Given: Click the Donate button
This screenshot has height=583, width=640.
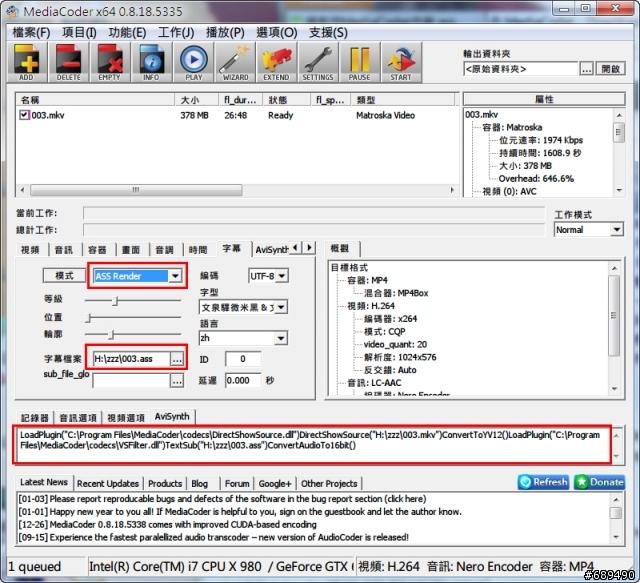Looking at the screenshot, I should pos(599,482).
